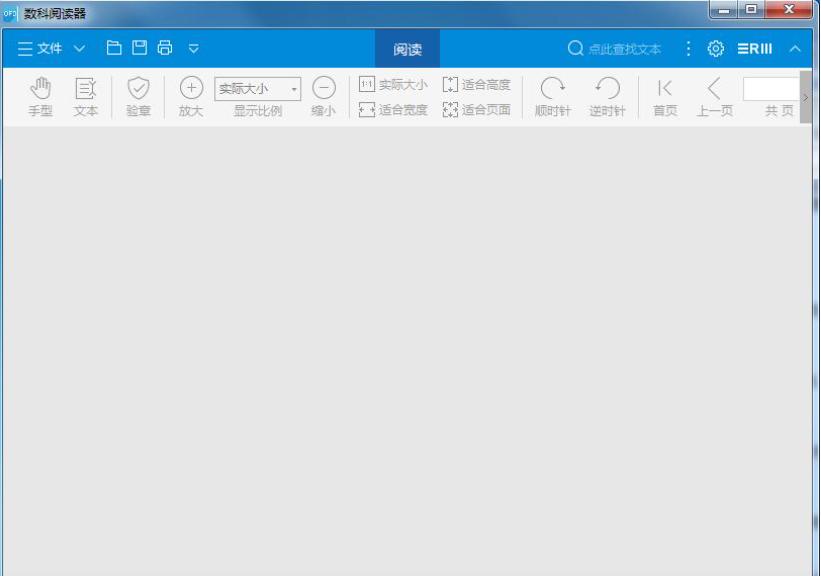Click the printer icon
The width and height of the screenshot is (821, 576).
(x=165, y=48)
